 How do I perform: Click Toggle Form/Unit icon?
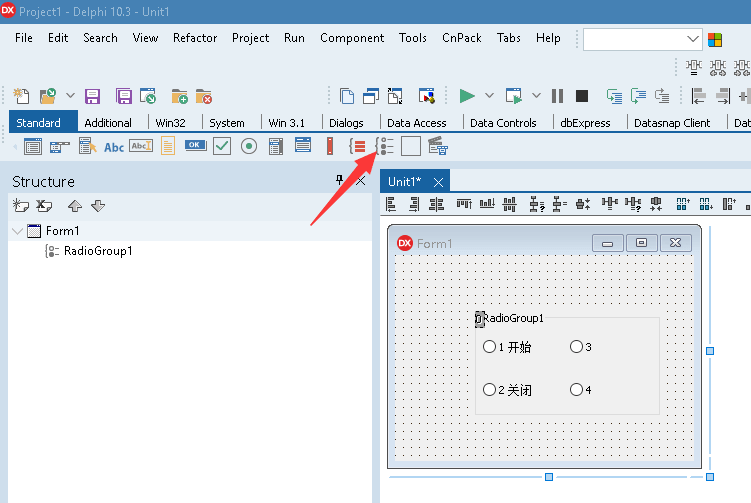[x=395, y=96]
